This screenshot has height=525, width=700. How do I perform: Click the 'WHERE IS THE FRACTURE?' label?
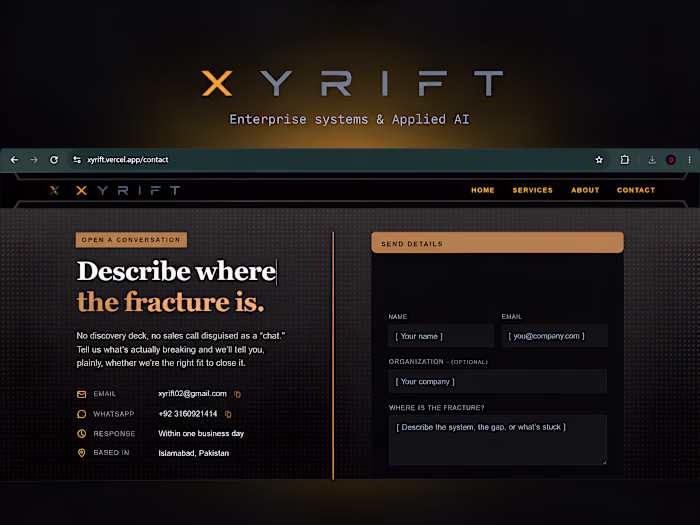436,408
